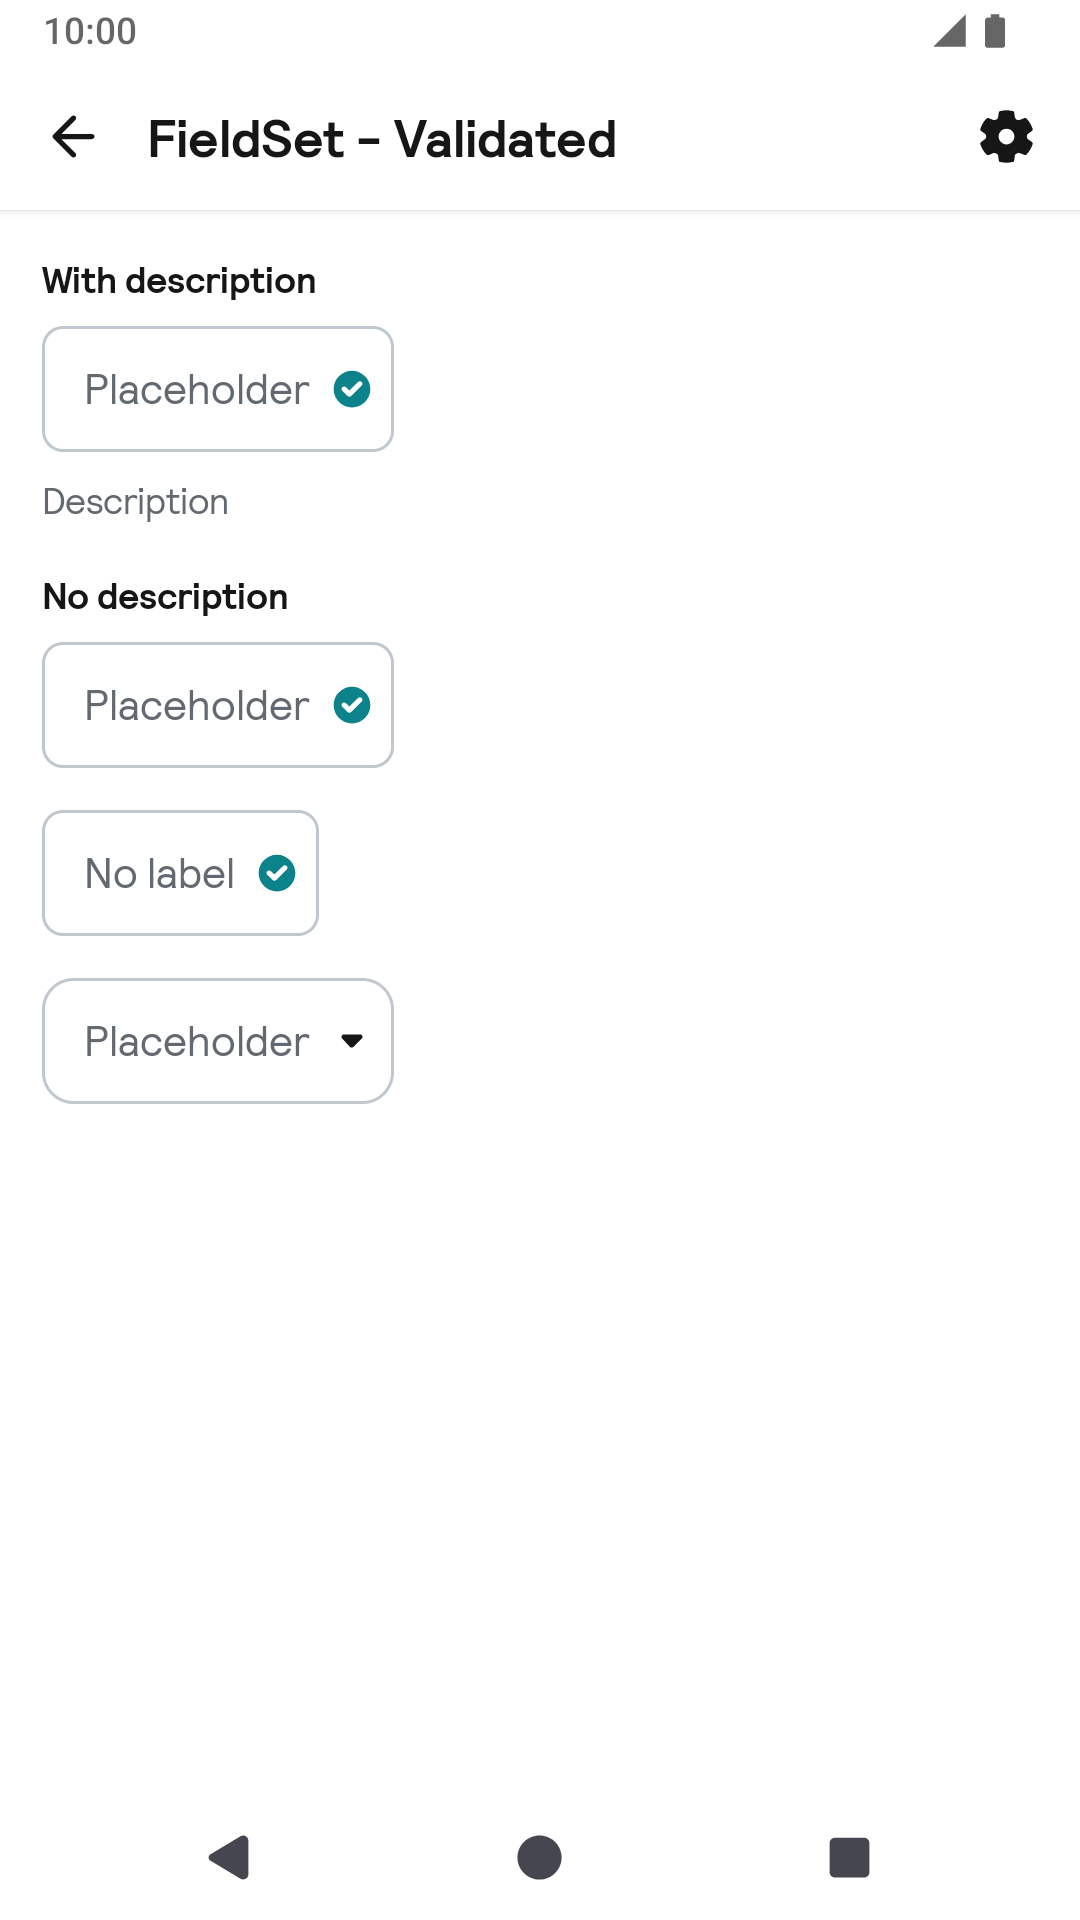Tap the With description label
Viewport: 1080px width, 1920px height.
(179, 281)
